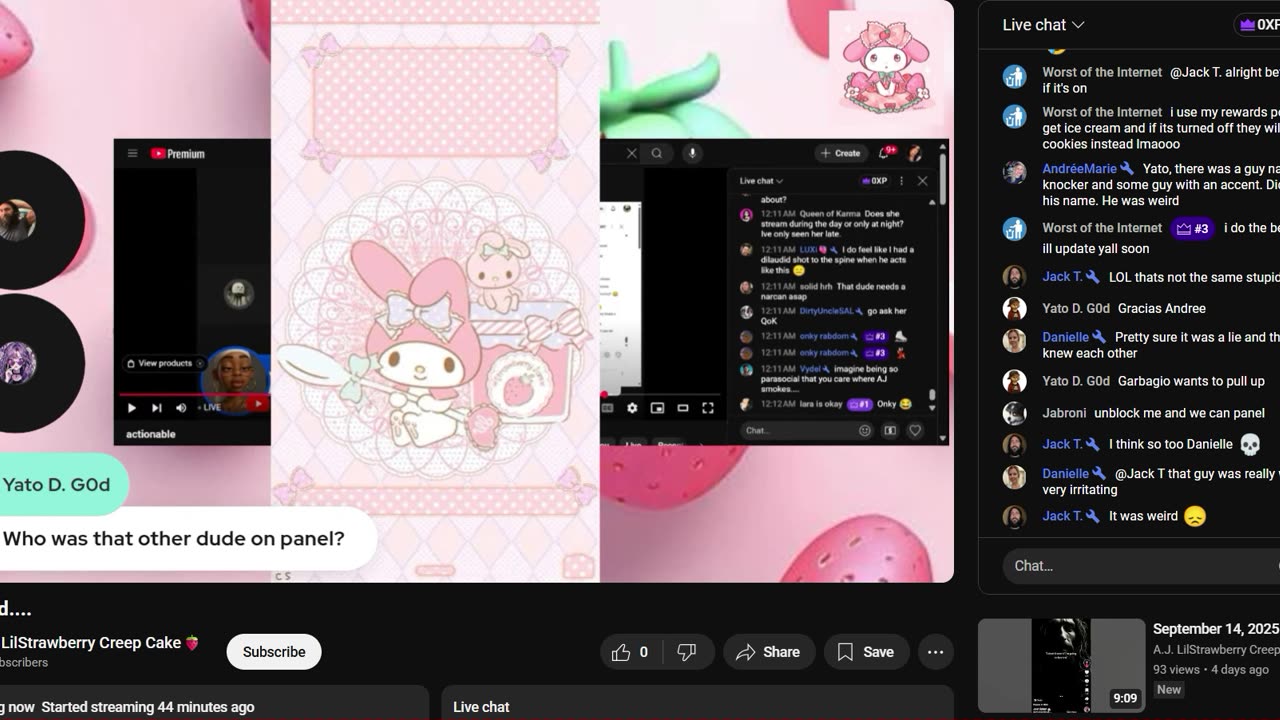Open the more actions three-dot menu
The height and width of the screenshot is (720, 1280).
[x=935, y=652]
